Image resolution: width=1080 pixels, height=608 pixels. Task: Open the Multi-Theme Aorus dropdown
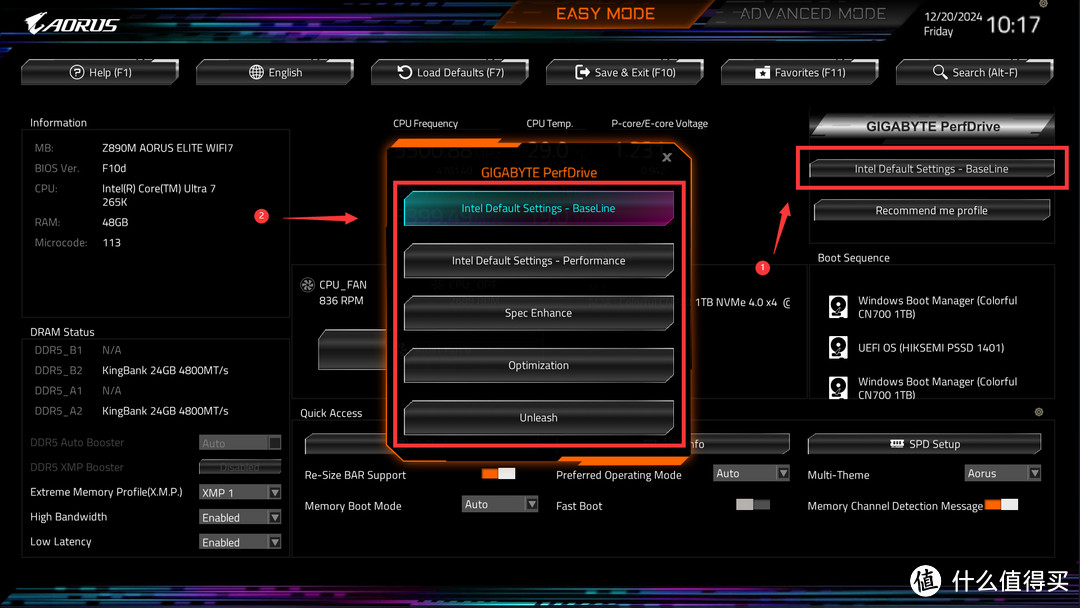point(1003,473)
